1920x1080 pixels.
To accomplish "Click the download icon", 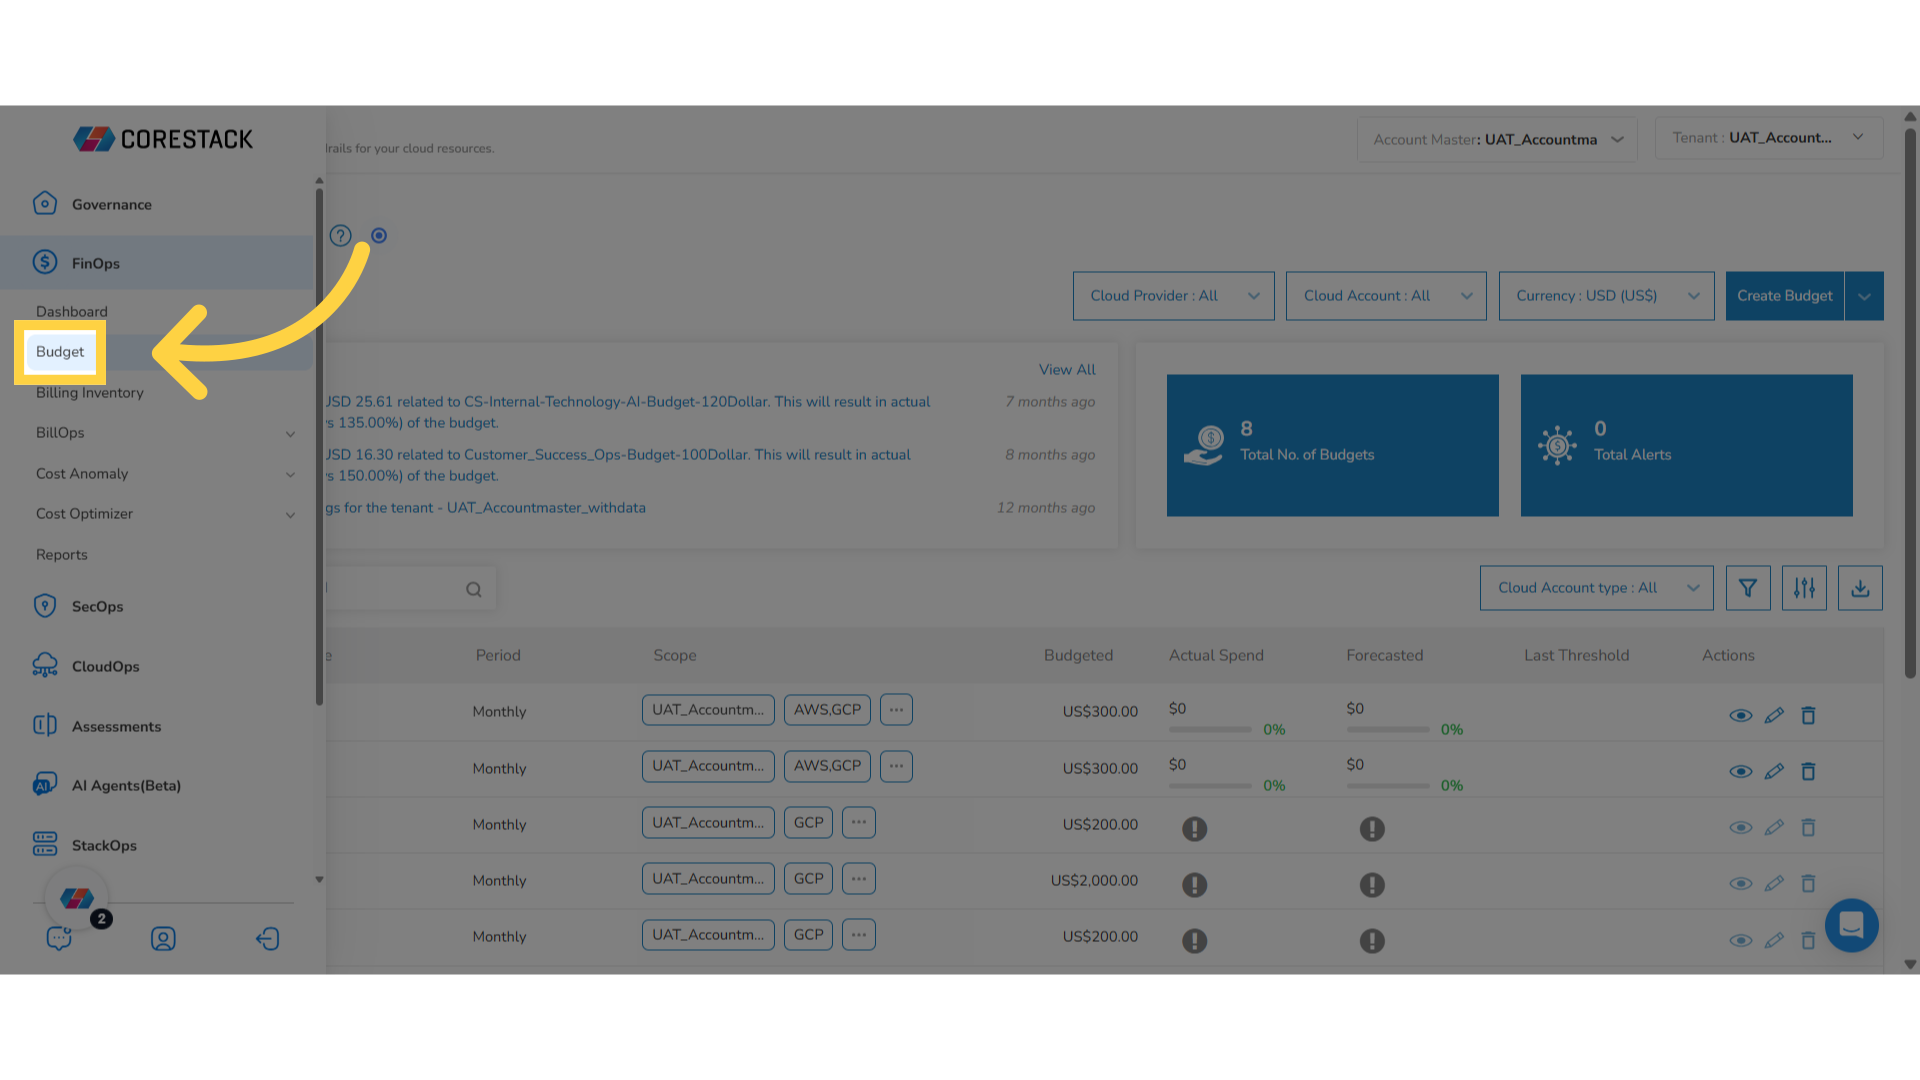I will pos(1860,588).
